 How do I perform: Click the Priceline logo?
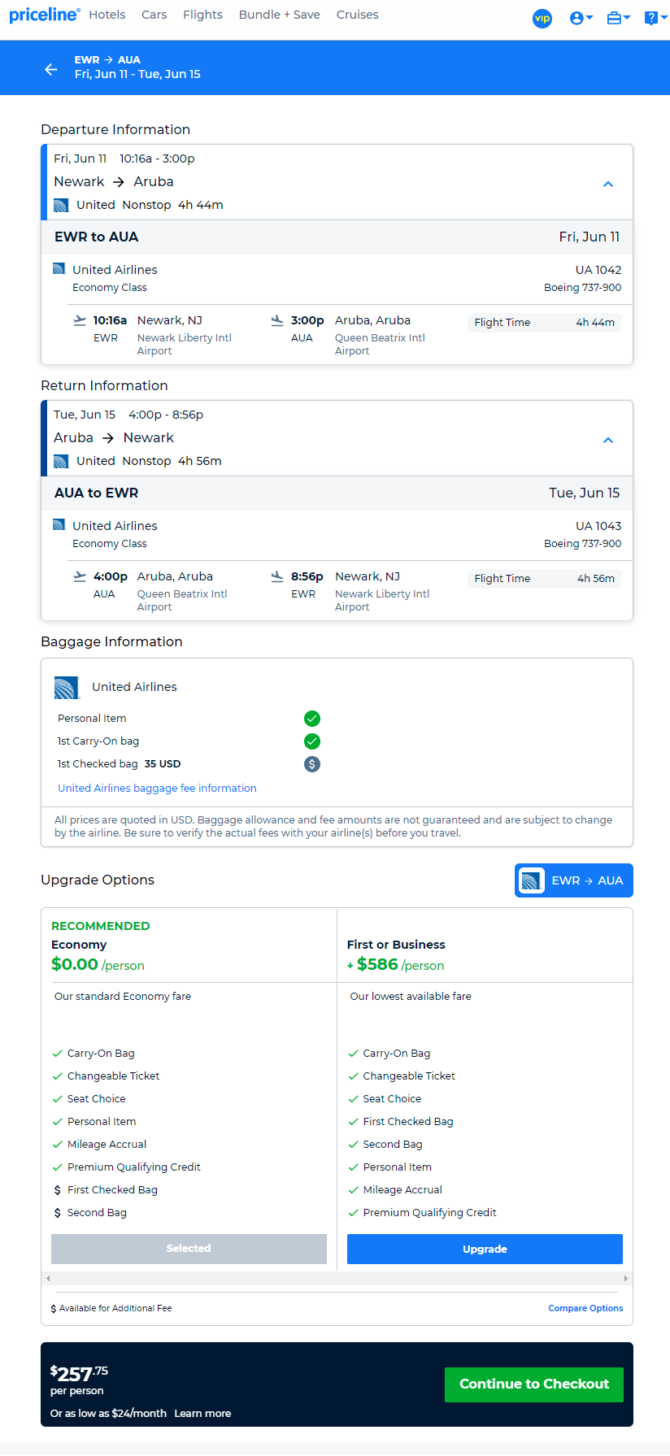pos(45,16)
